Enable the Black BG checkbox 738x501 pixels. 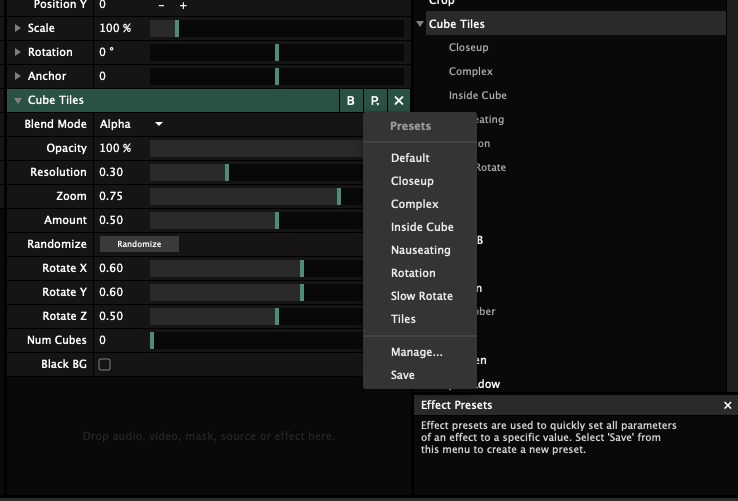104,364
